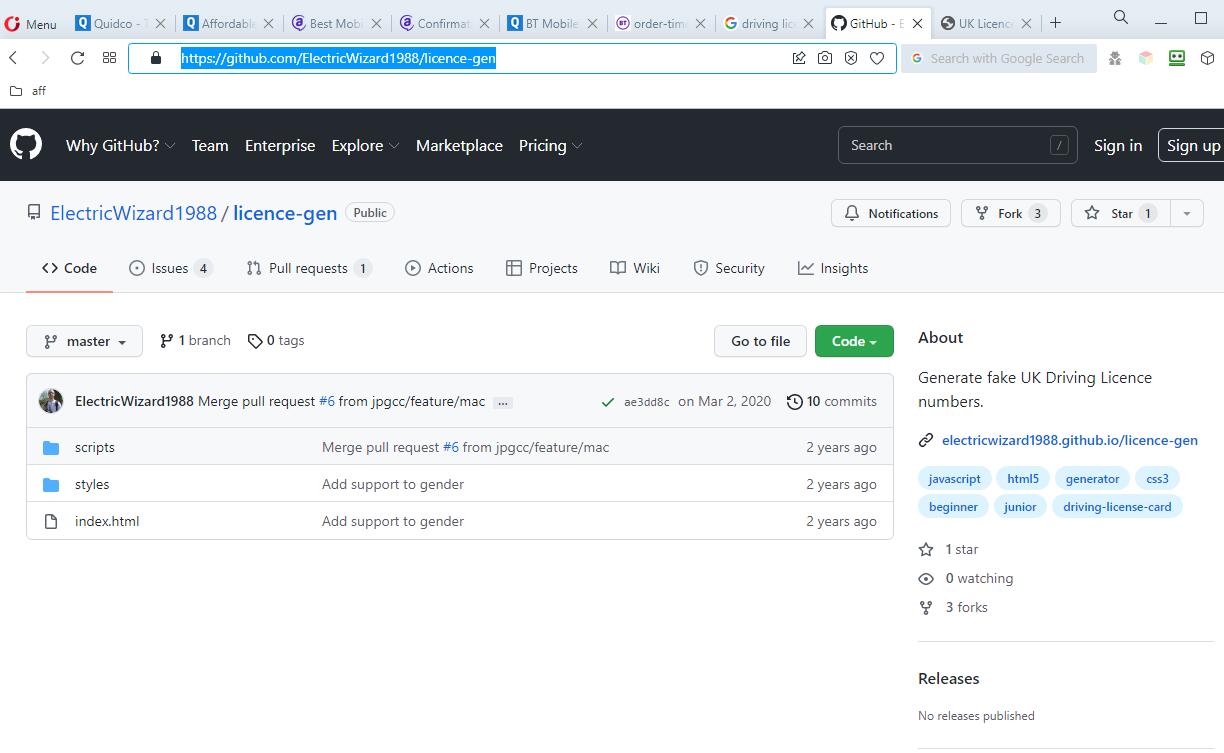Expand the Explore dropdown menu
The height and width of the screenshot is (753, 1224).
click(365, 145)
